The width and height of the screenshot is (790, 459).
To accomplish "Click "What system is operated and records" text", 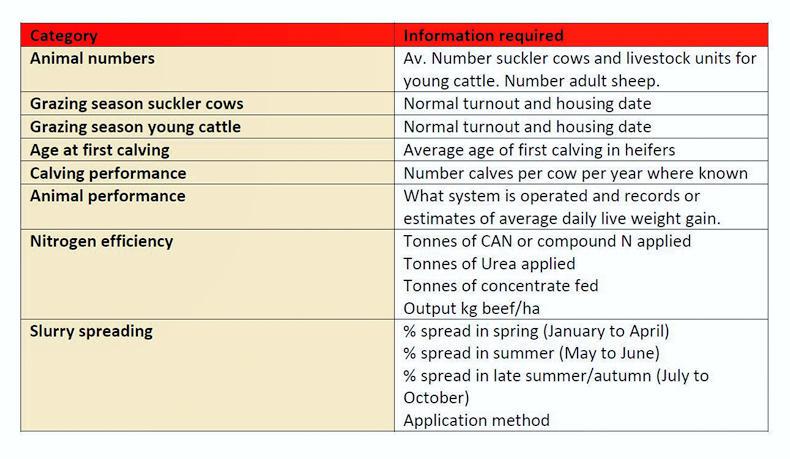I will click(x=551, y=196).
